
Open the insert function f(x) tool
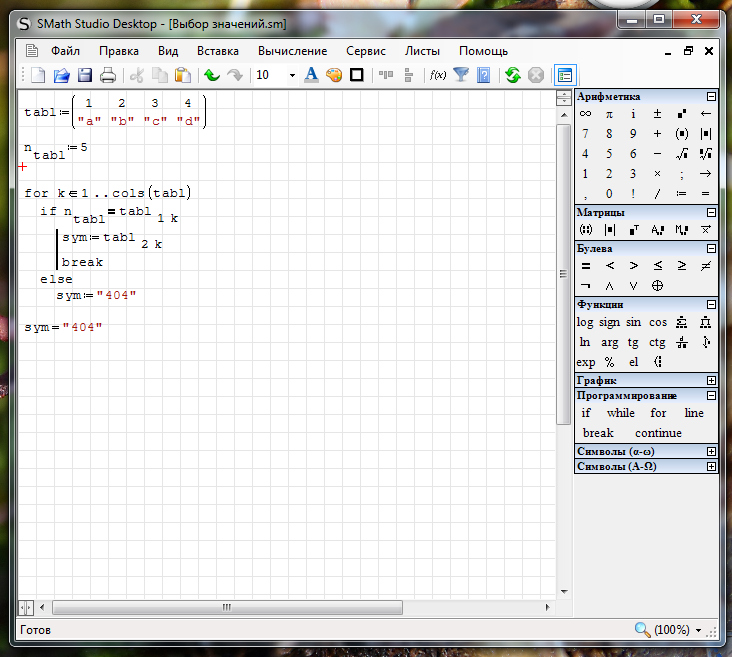[437, 75]
